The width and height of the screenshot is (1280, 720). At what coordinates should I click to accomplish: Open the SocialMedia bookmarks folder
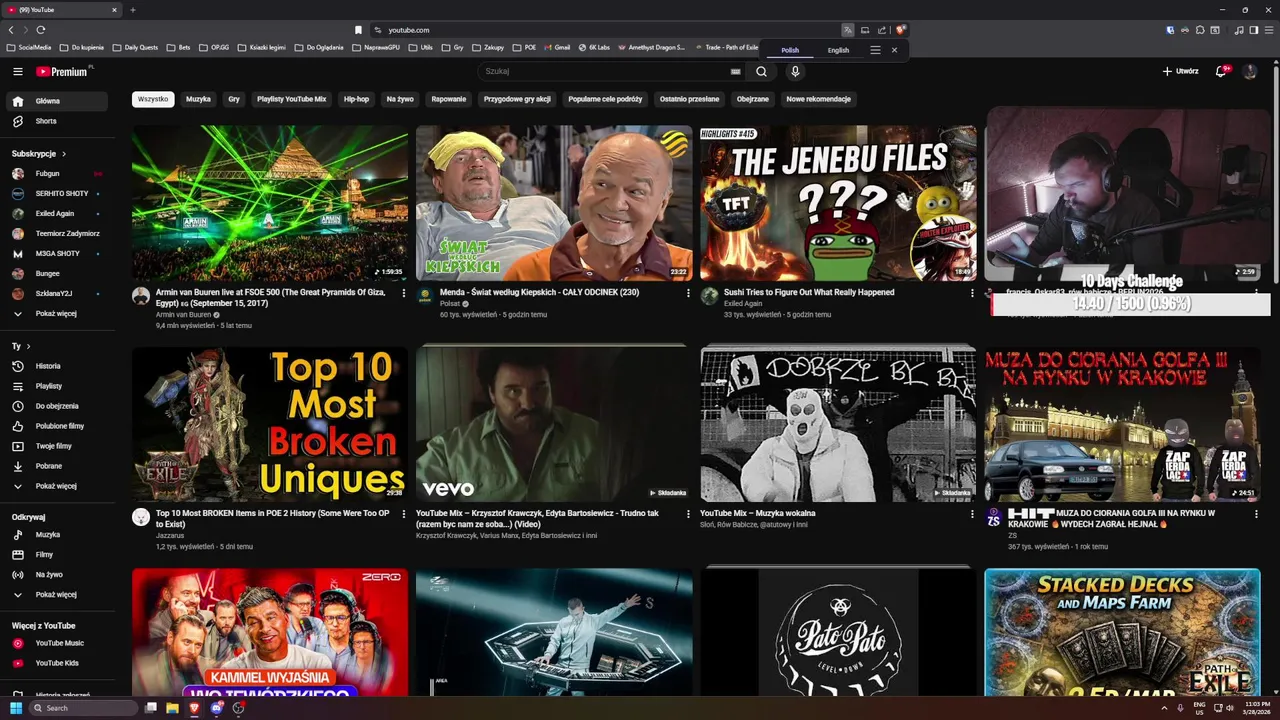point(29,47)
